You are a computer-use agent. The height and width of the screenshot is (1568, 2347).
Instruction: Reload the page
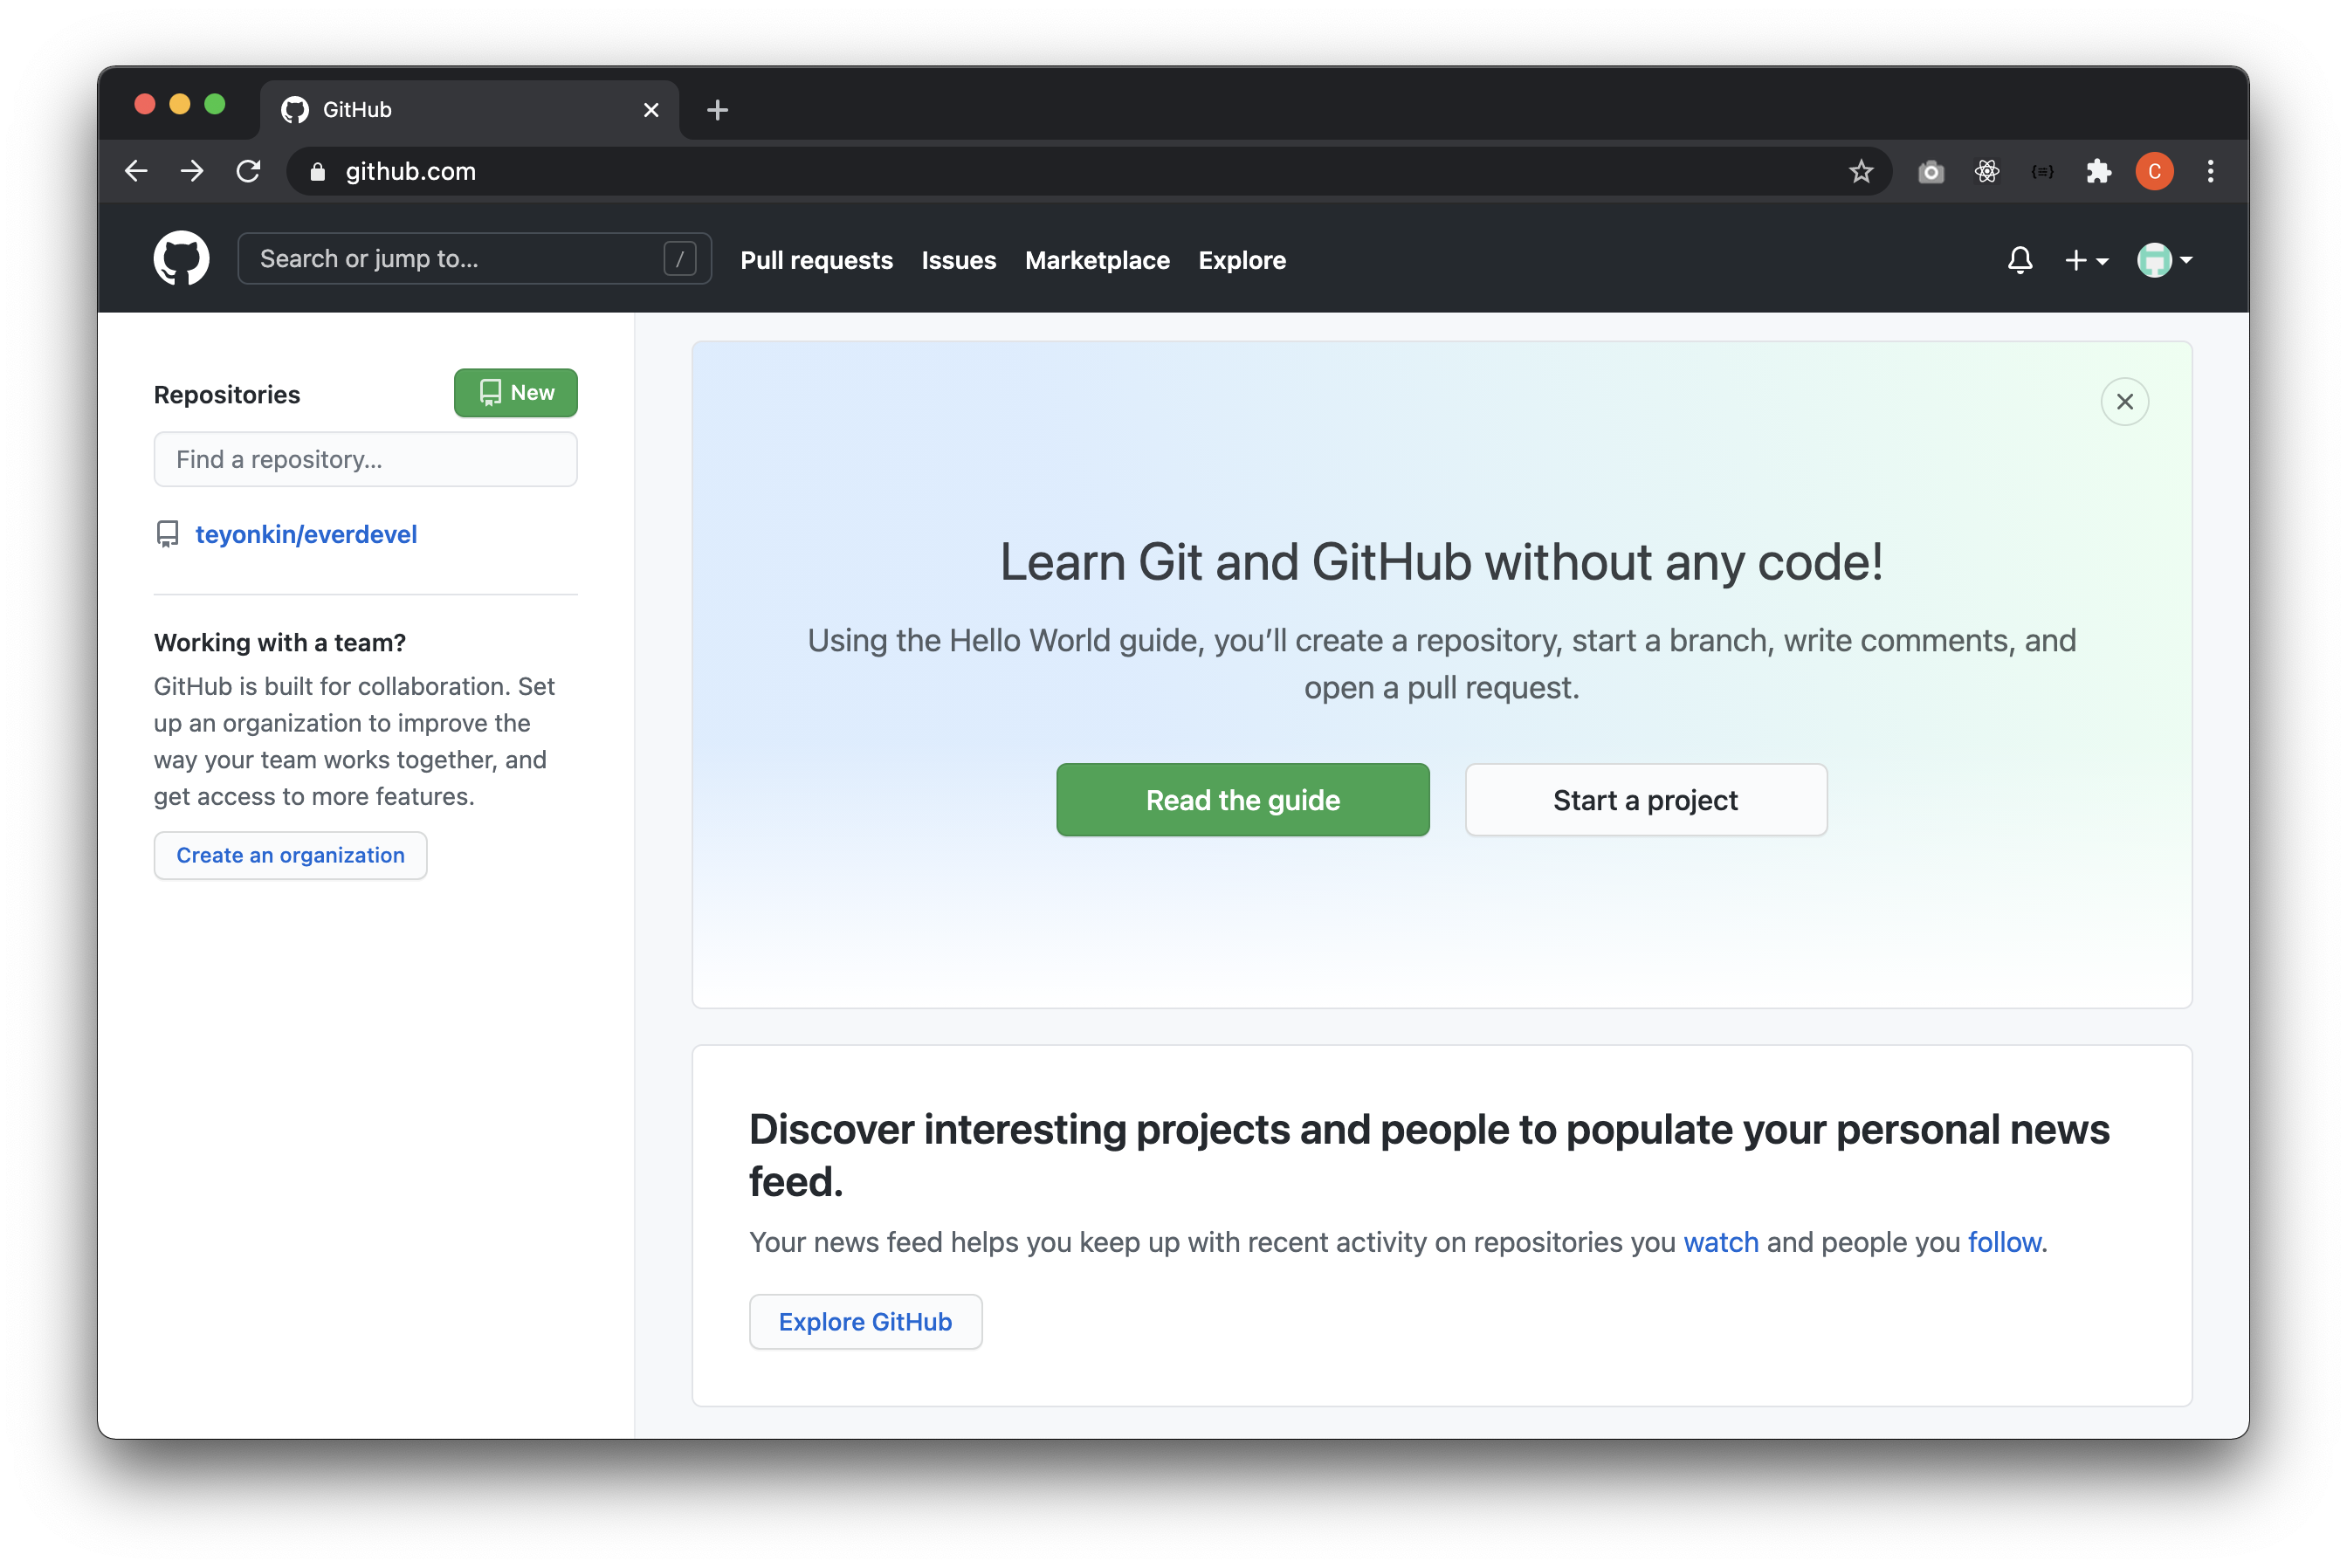point(248,171)
